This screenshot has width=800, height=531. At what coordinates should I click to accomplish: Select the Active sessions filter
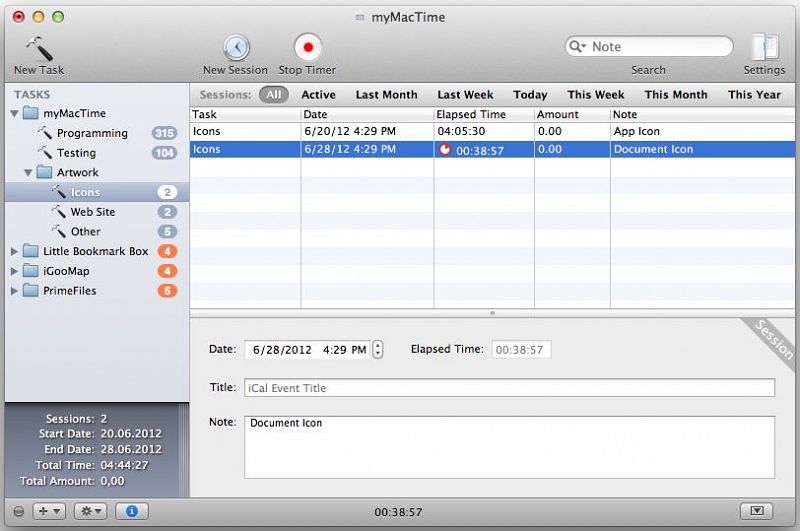318,95
